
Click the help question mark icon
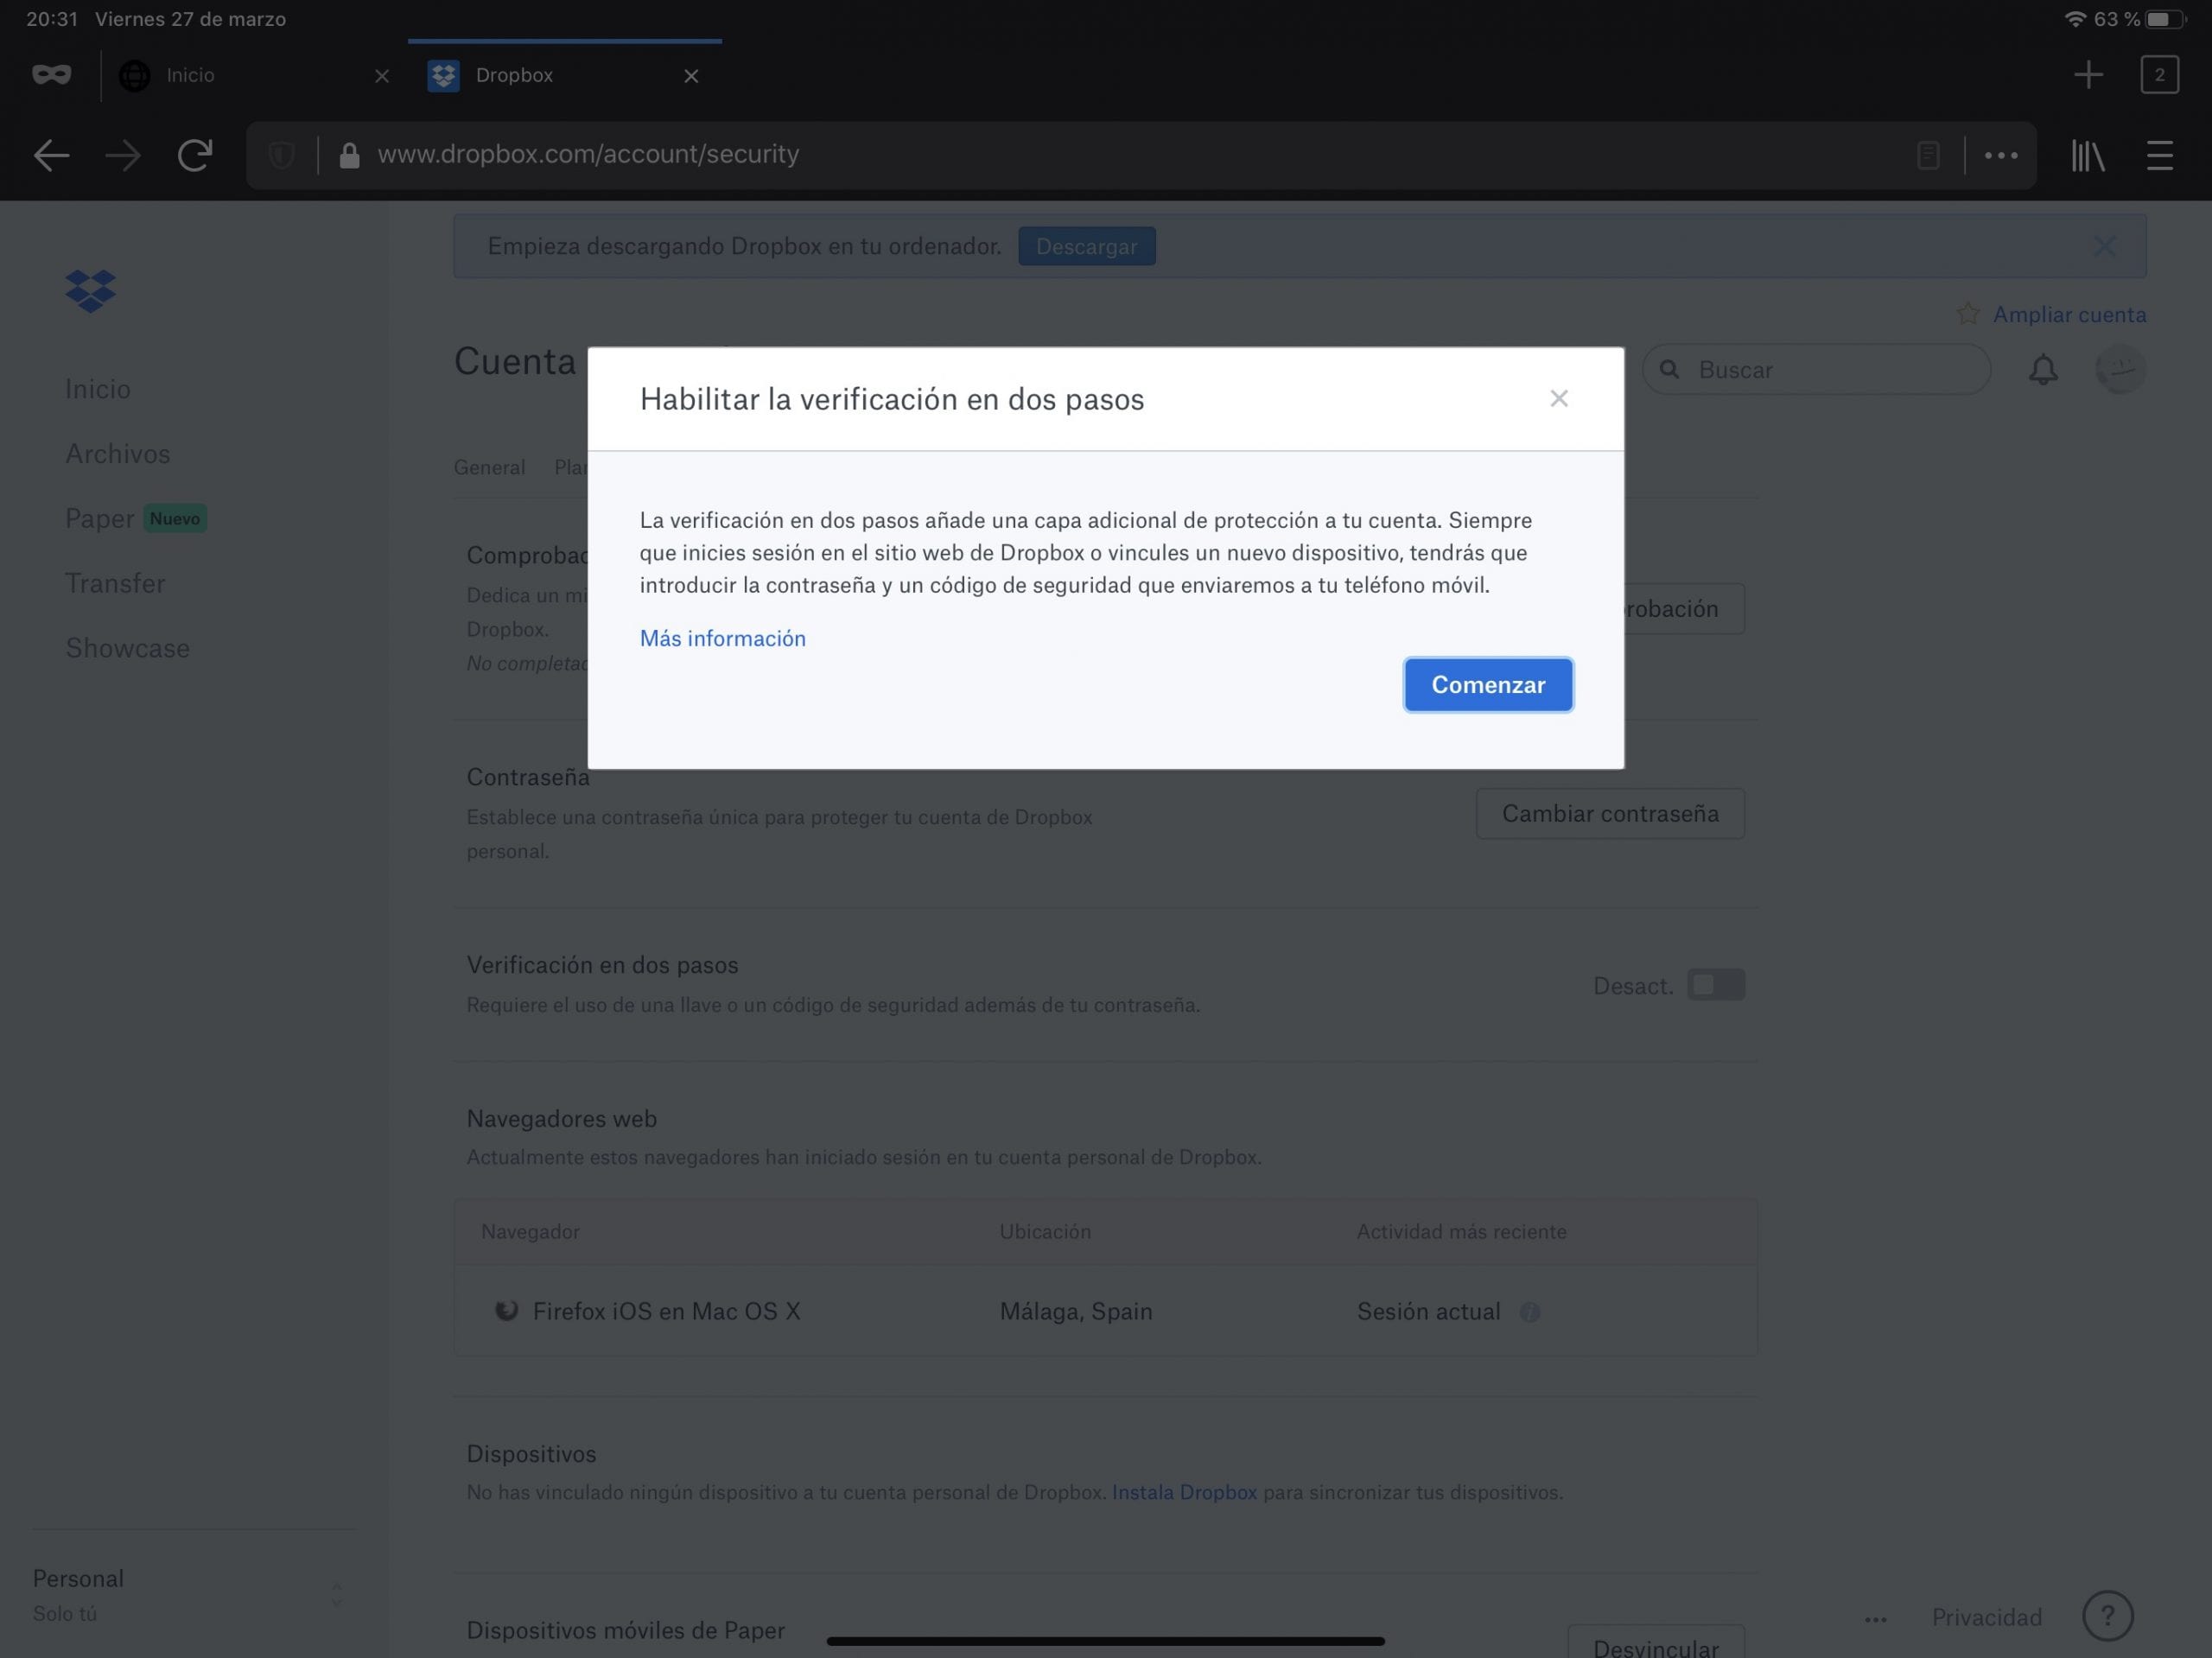[x=2107, y=1615]
